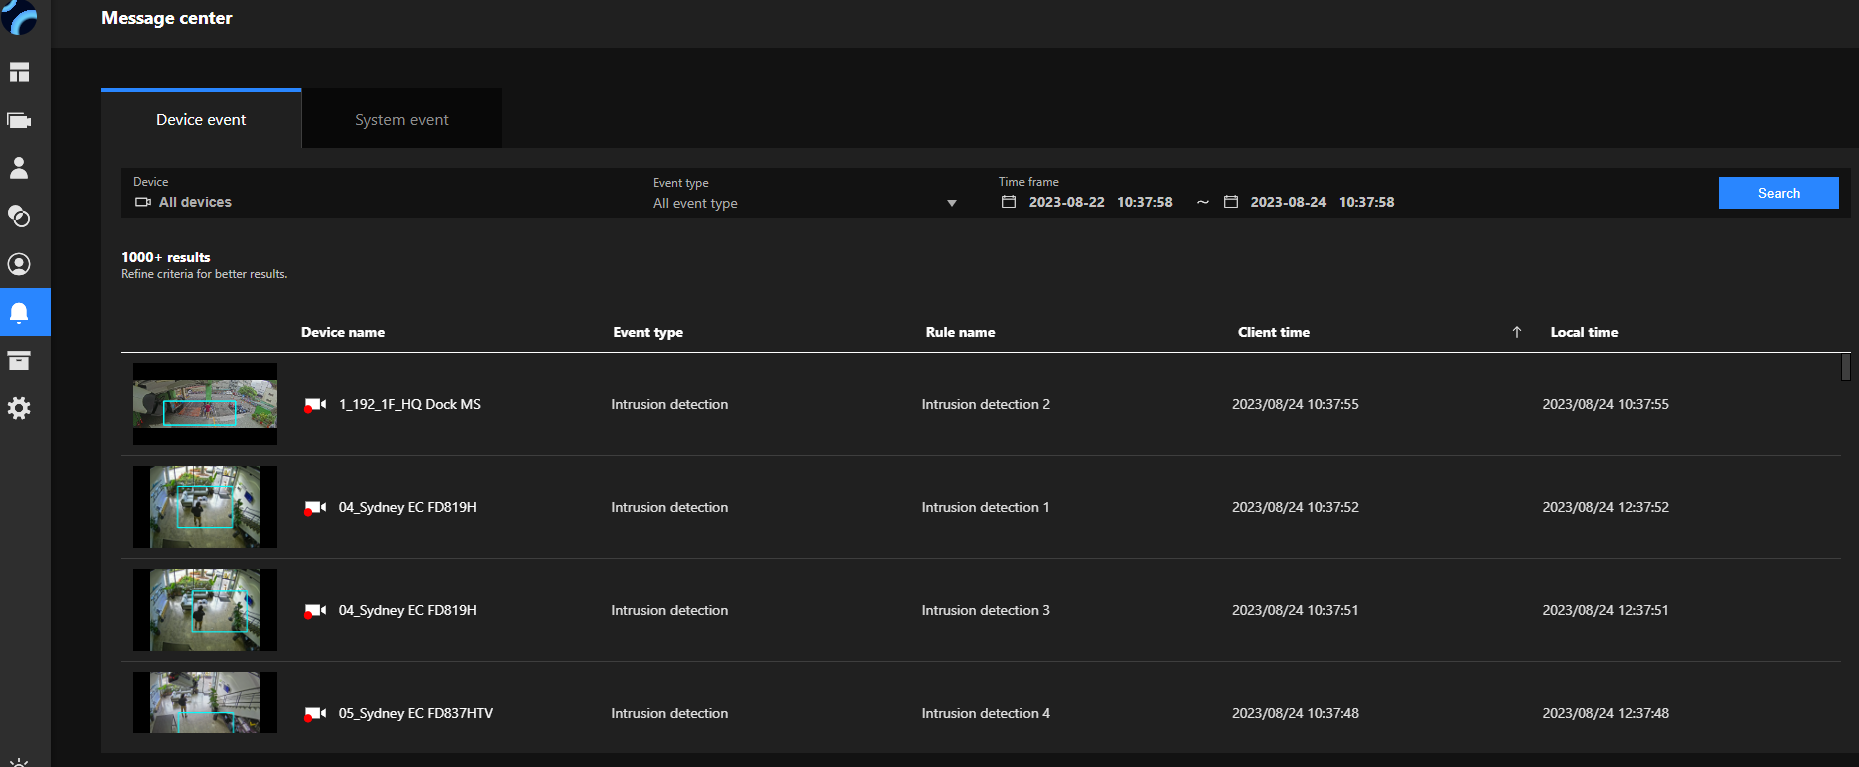Select the Device event tab
The width and height of the screenshot is (1859, 767).
click(x=201, y=119)
